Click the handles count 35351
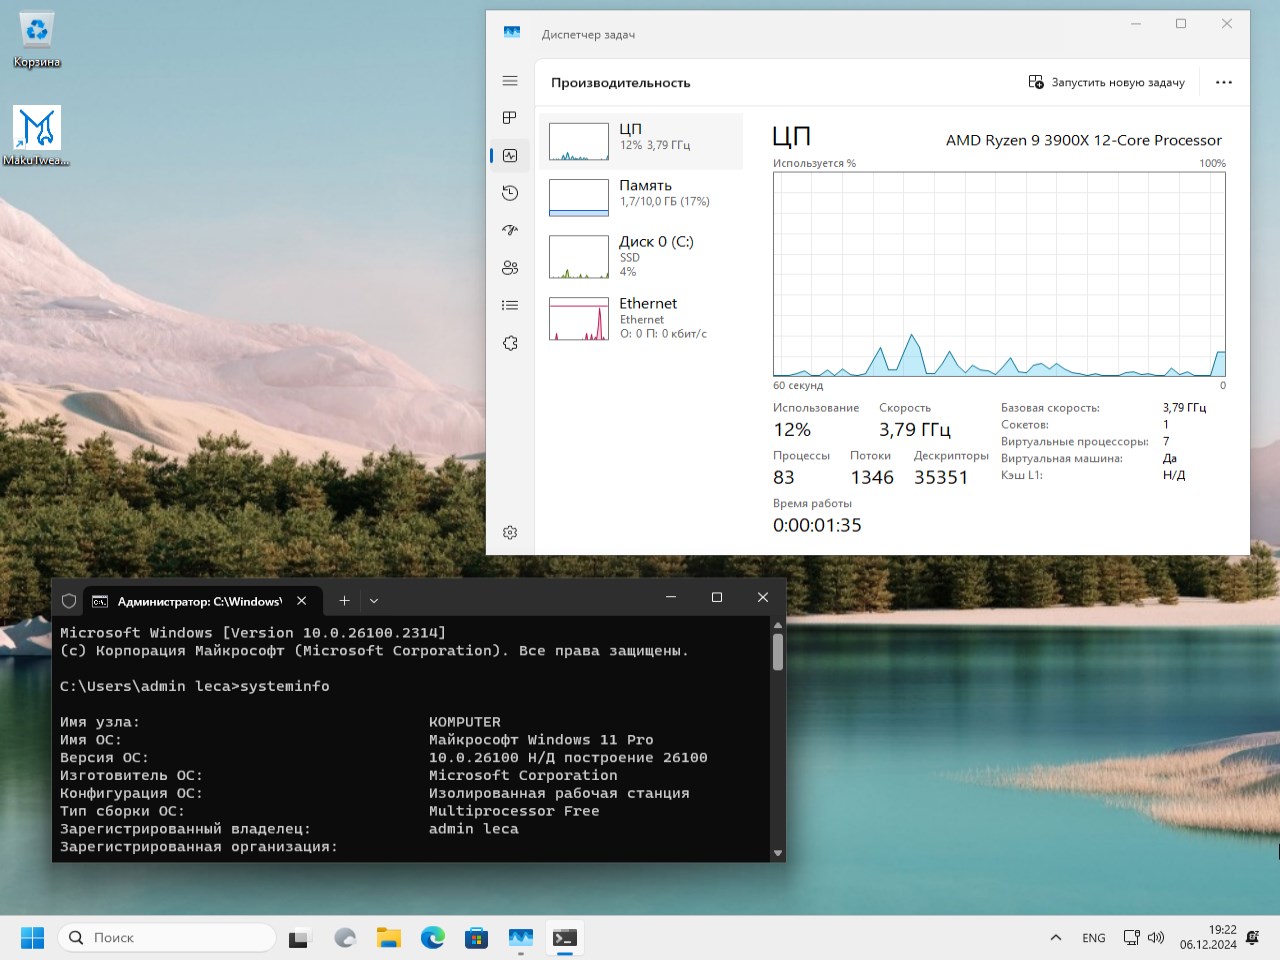Image resolution: width=1280 pixels, height=960 pixels. tap(941, 478)
